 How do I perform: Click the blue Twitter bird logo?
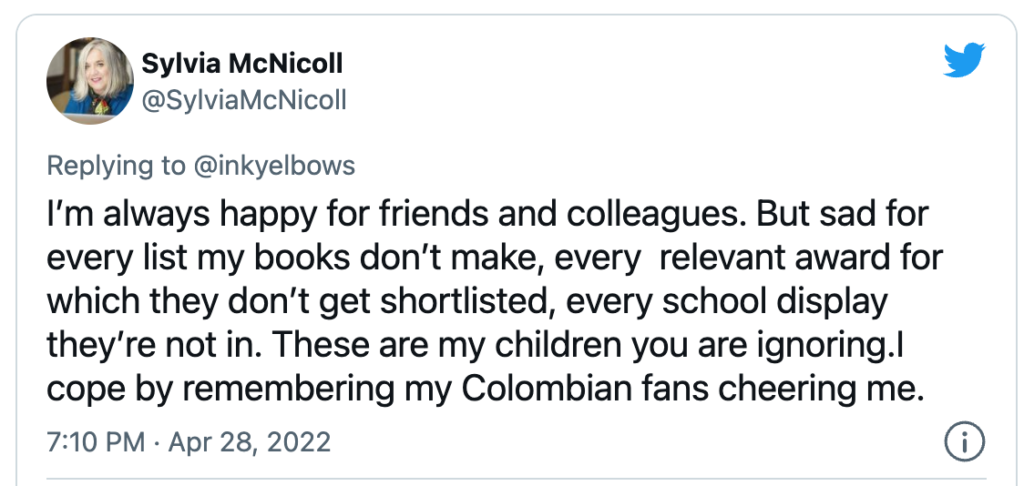tap(964, 60)
